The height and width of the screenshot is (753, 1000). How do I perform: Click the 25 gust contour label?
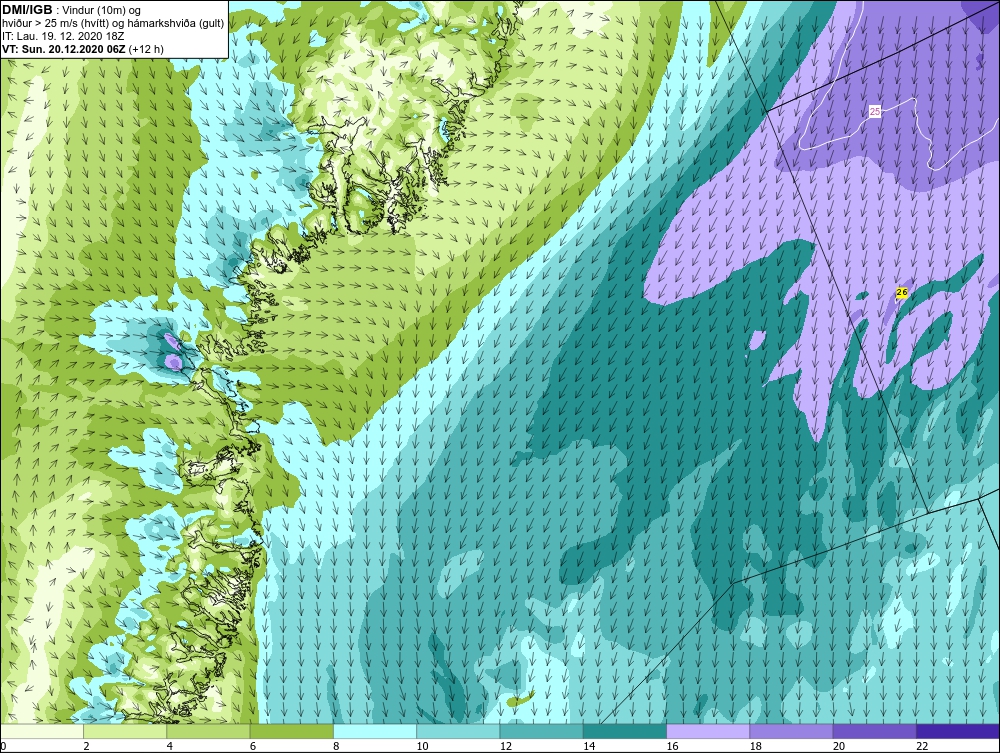tap(875, 112)
